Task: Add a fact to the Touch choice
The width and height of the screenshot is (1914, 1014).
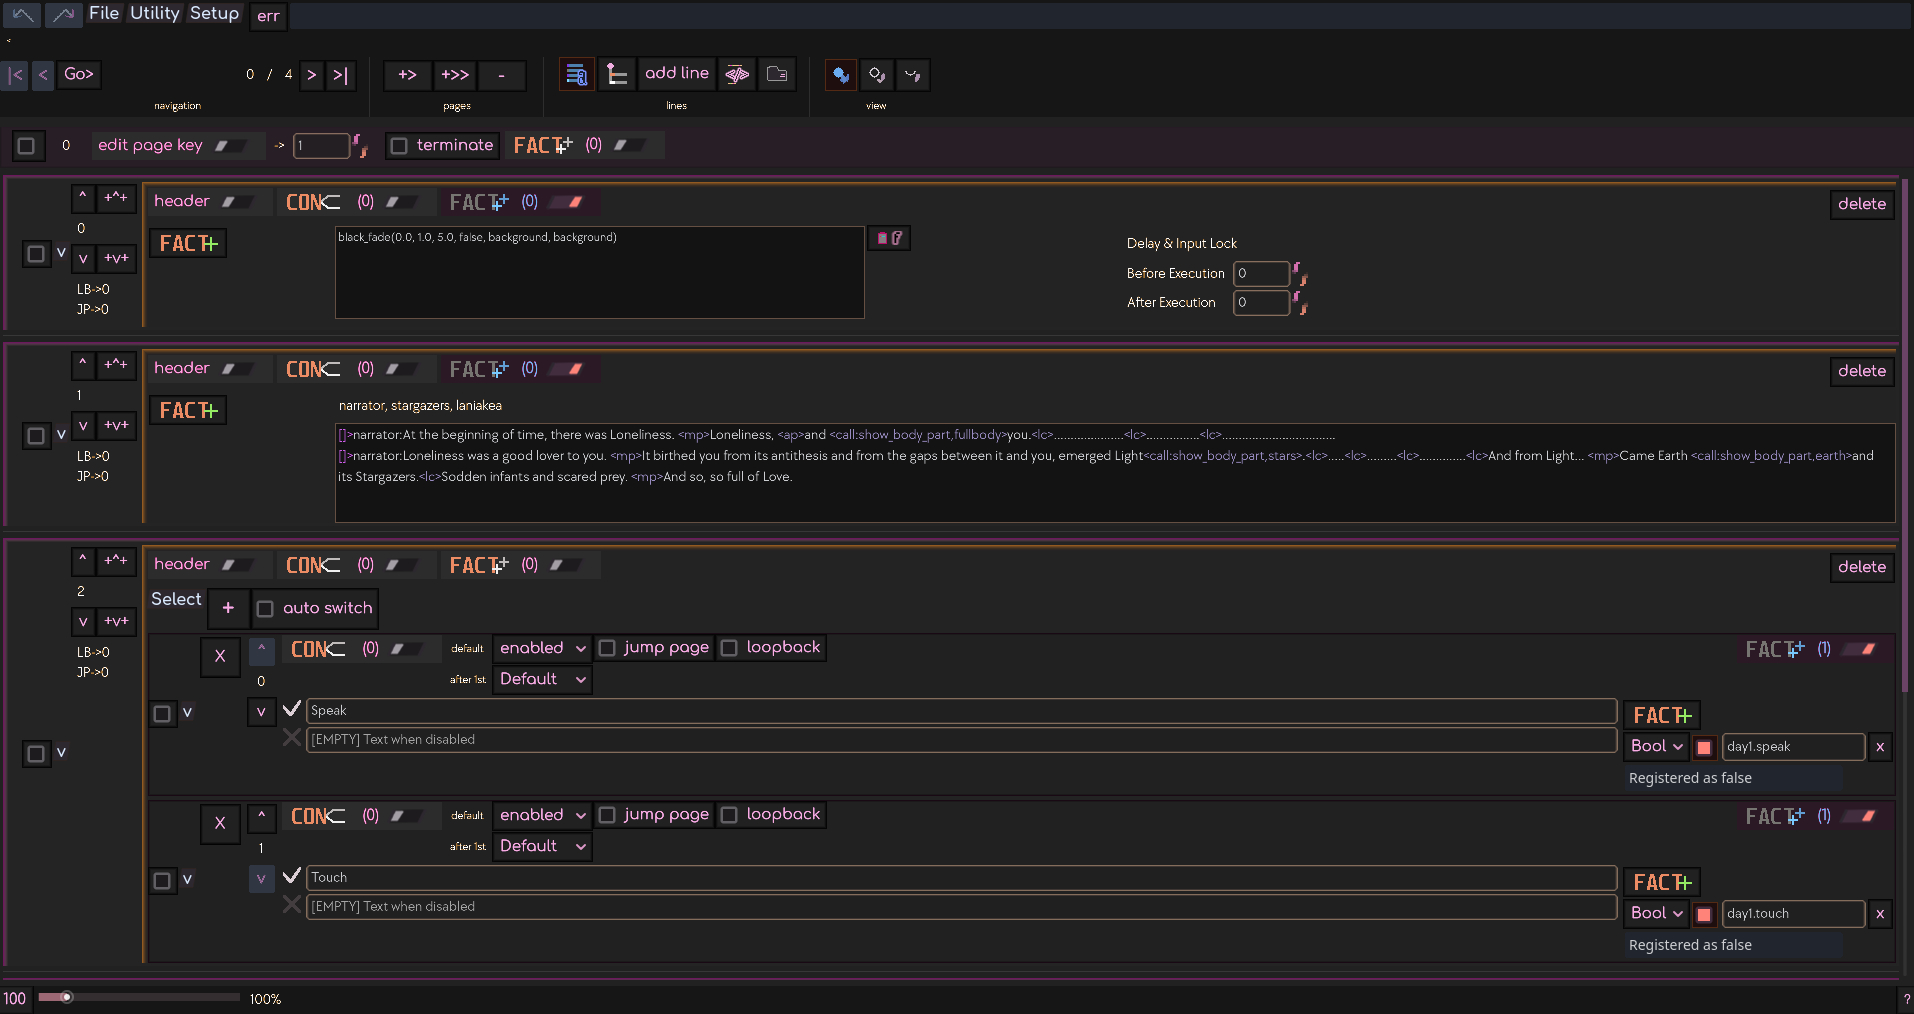Action: [x=1662, y=882]
